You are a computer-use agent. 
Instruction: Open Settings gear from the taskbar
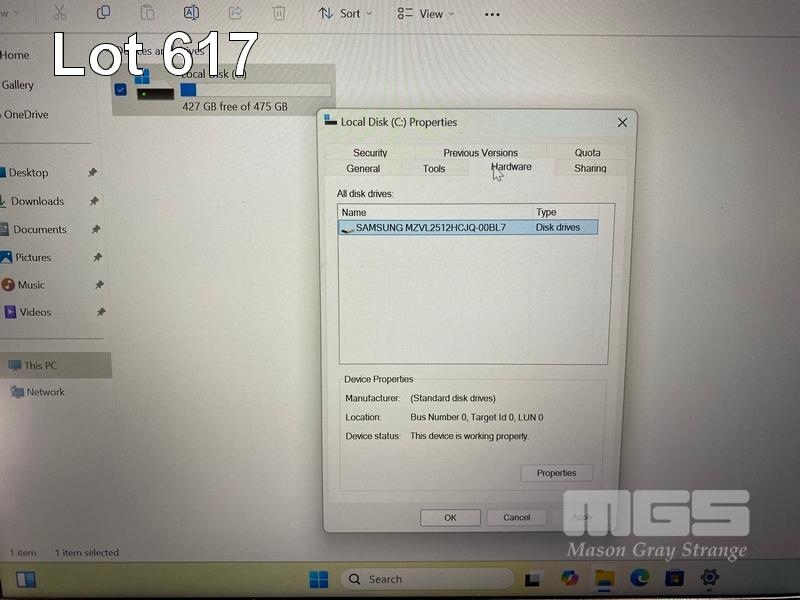(709, 578)
